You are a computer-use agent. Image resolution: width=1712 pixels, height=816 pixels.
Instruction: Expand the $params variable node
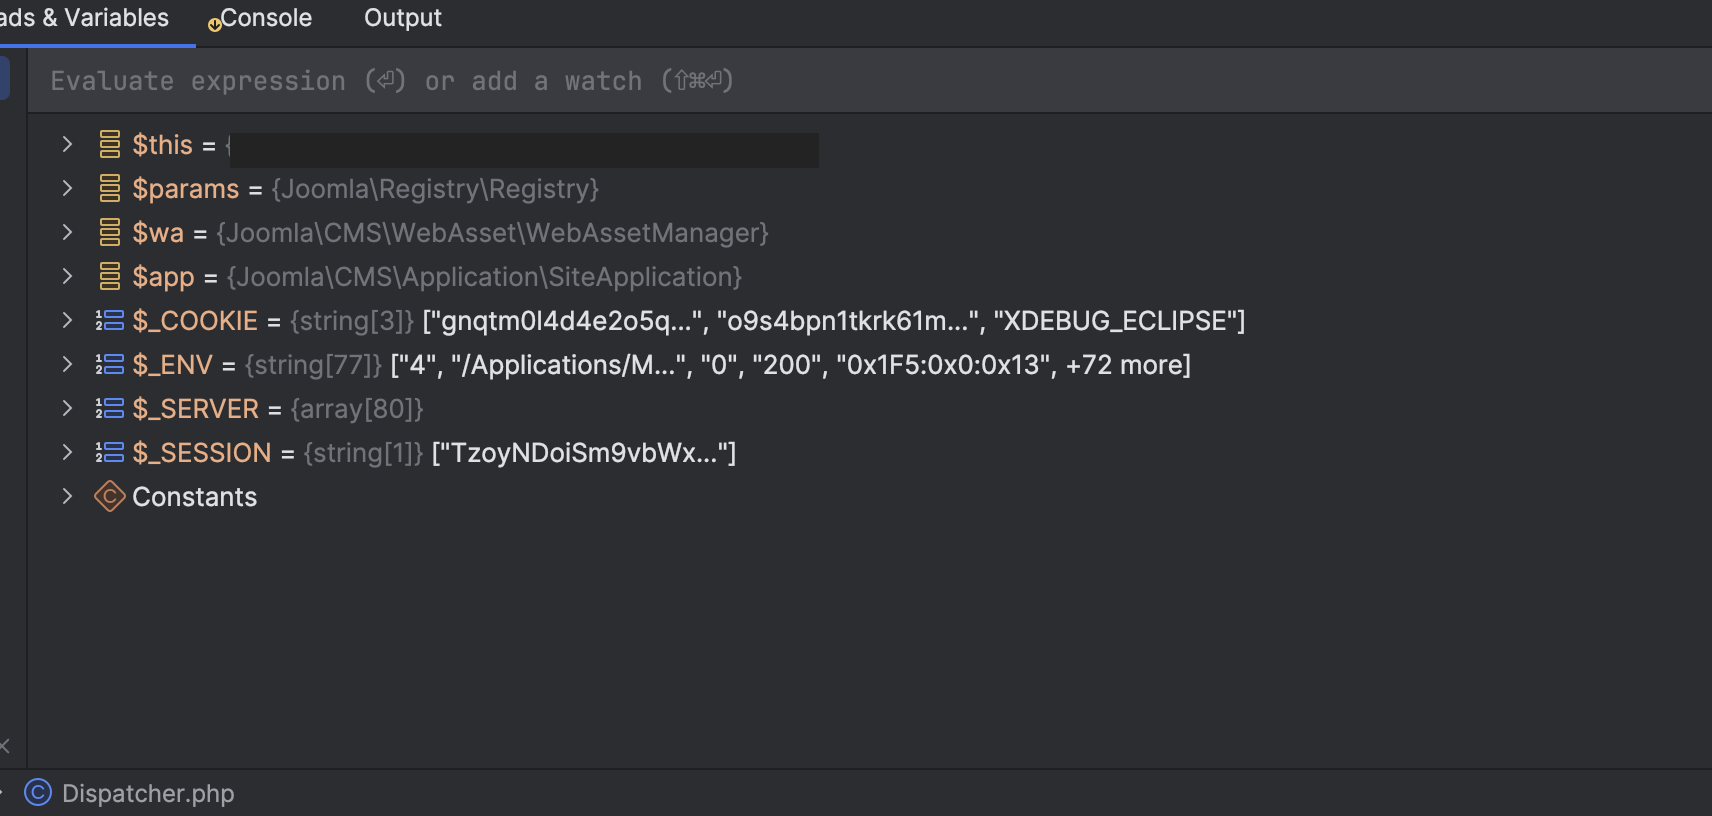[67, 188]
